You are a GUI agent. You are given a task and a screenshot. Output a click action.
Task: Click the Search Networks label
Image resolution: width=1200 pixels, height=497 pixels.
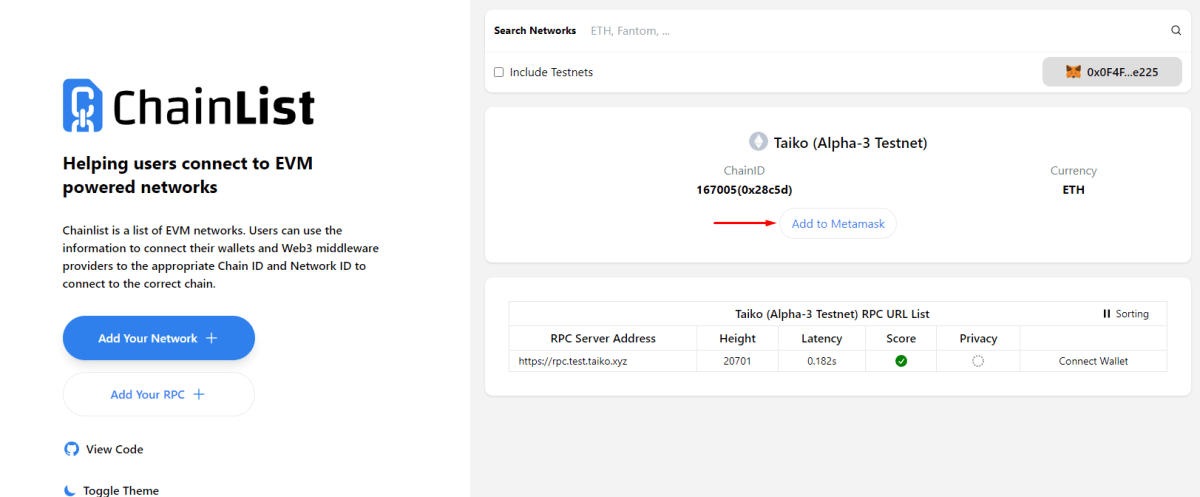point(535,31)
